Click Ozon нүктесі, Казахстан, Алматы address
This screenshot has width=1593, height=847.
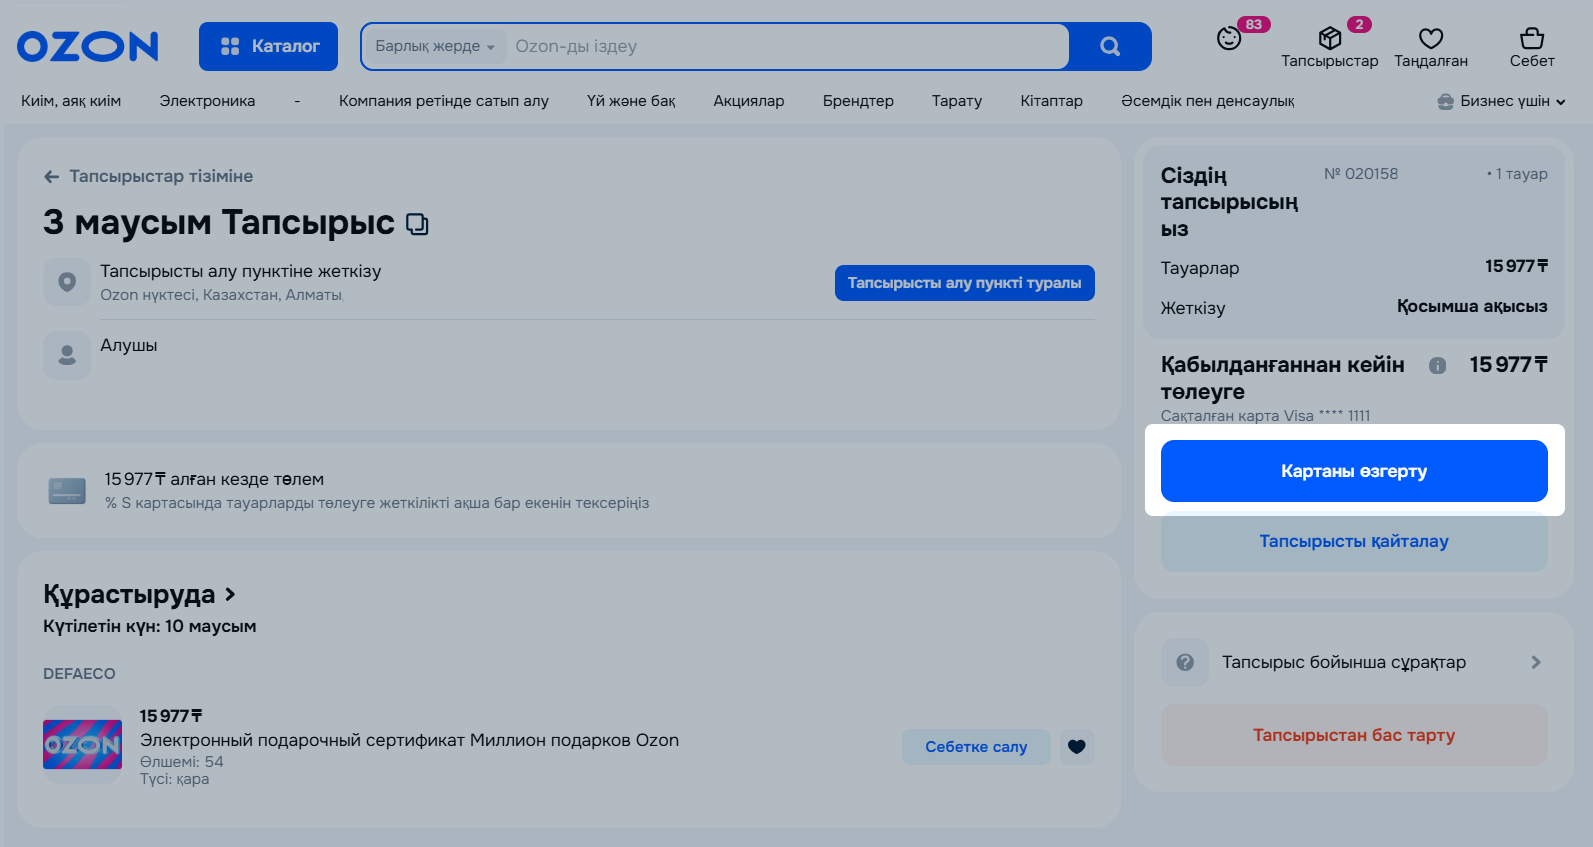tap(221, 295)
